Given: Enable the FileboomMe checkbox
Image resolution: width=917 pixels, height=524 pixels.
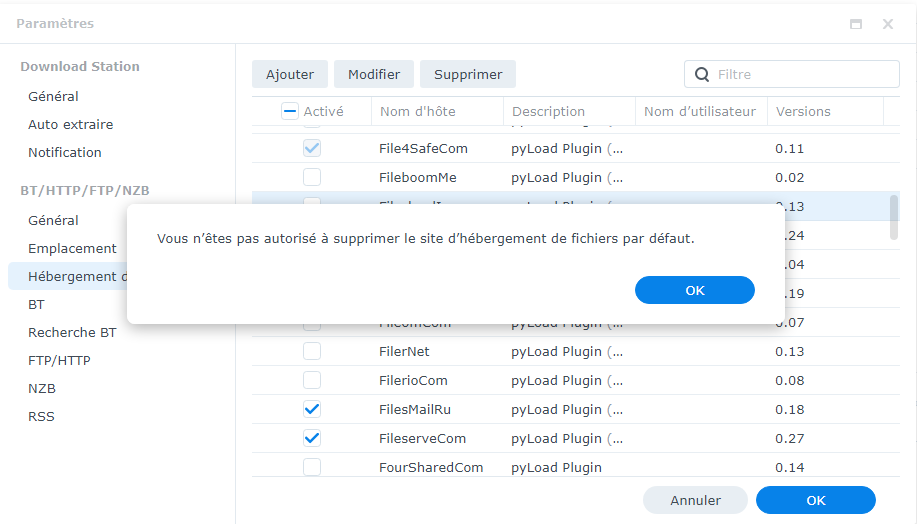Looking at the screenshot, I should (x=312, y=177).
